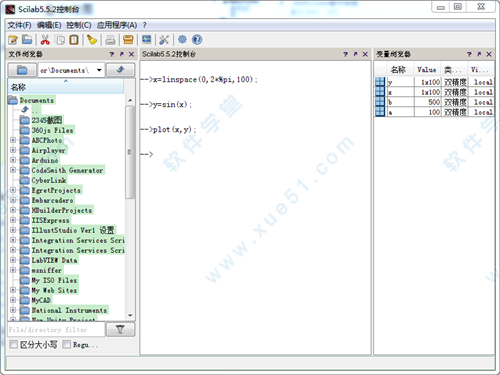Click the select directory folder button
Screen dimensions: 500x375
(22, 70)
